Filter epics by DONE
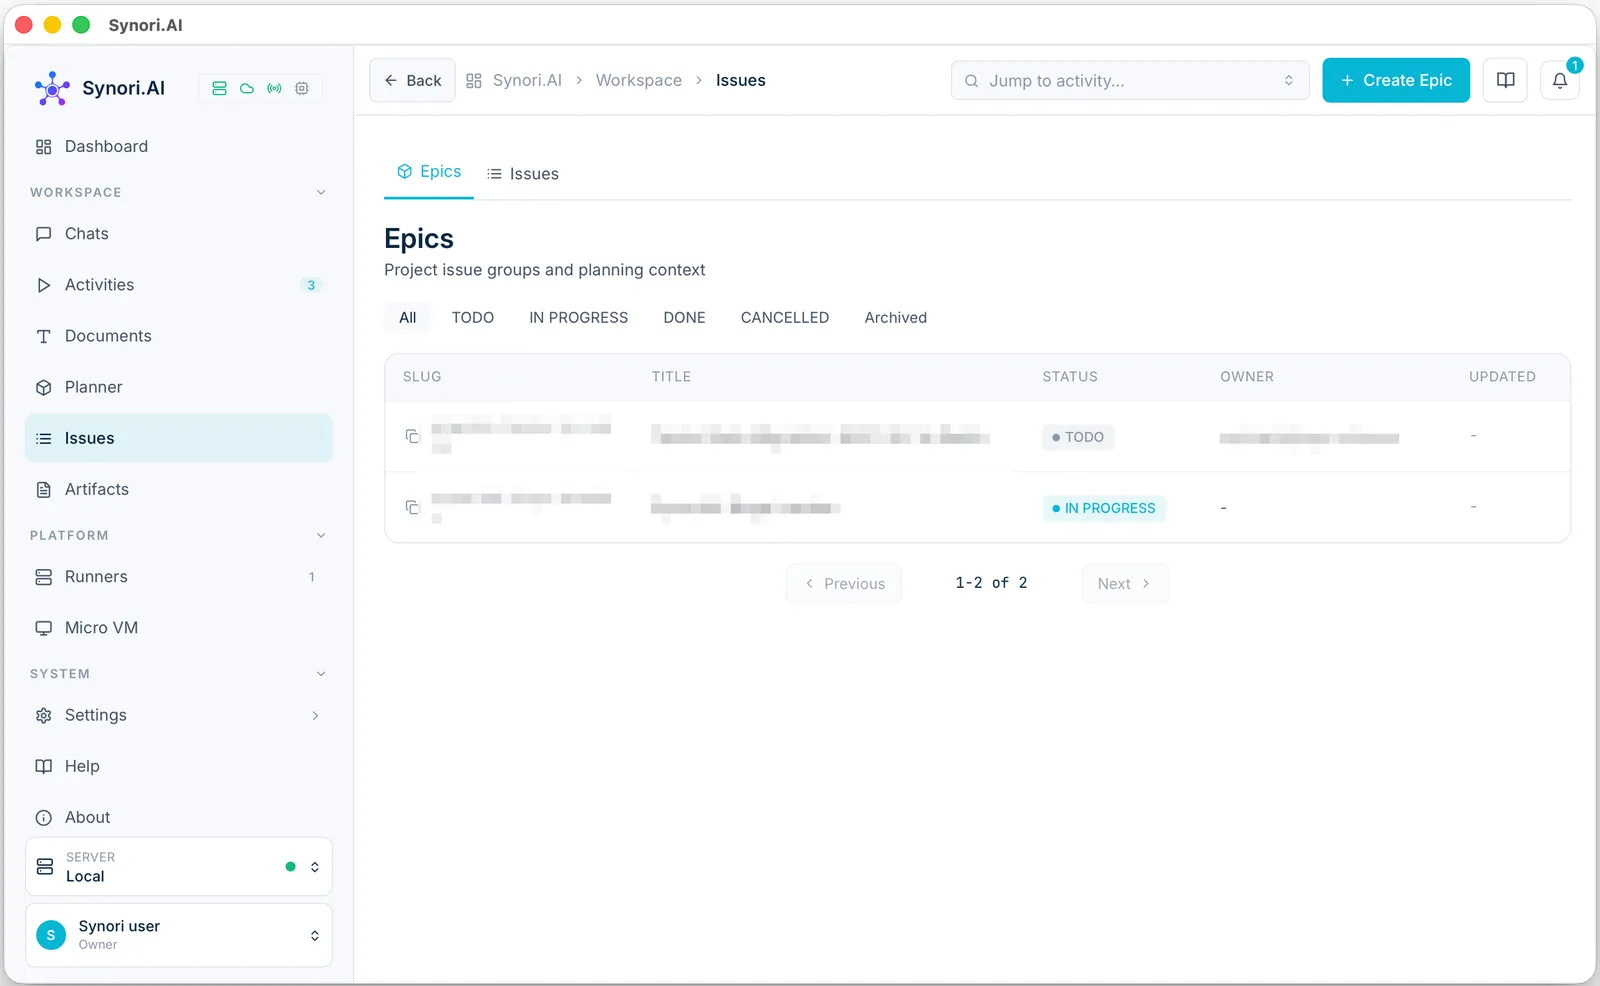The height and width of the screenshot is (986, 1600). [684, 318]
